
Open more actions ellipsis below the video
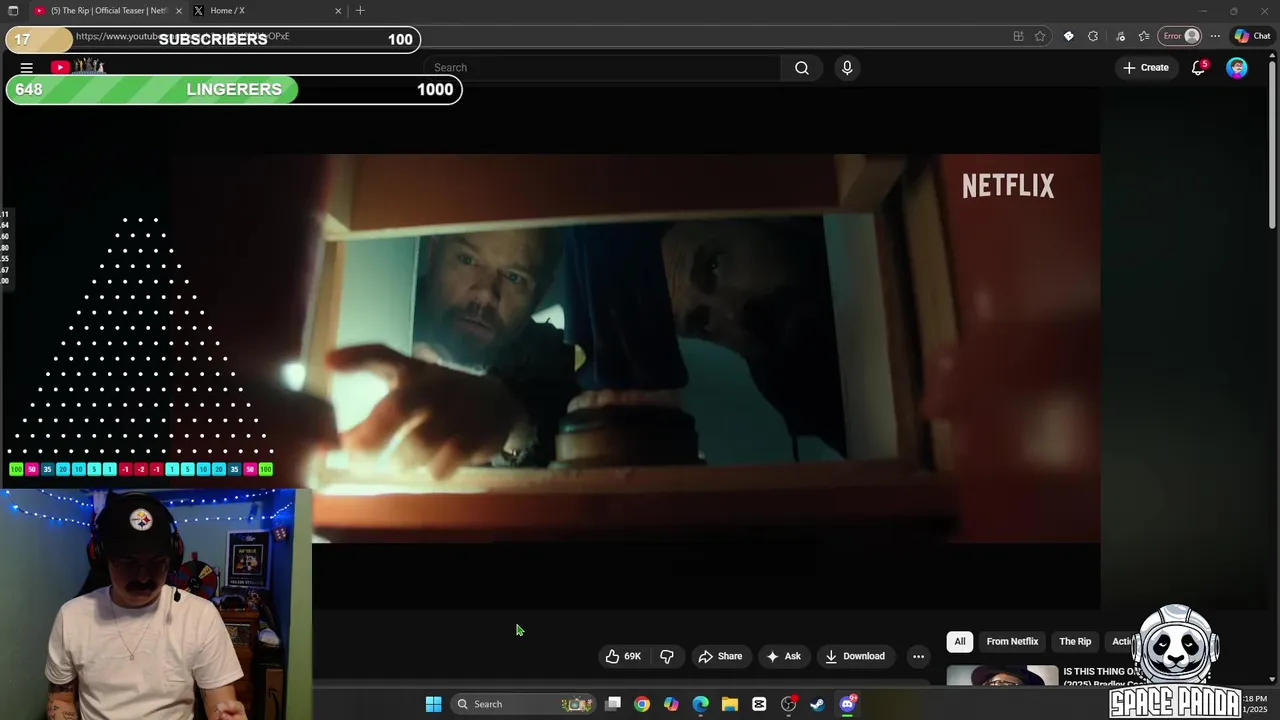pyautogui.click(x=918, y=657)
